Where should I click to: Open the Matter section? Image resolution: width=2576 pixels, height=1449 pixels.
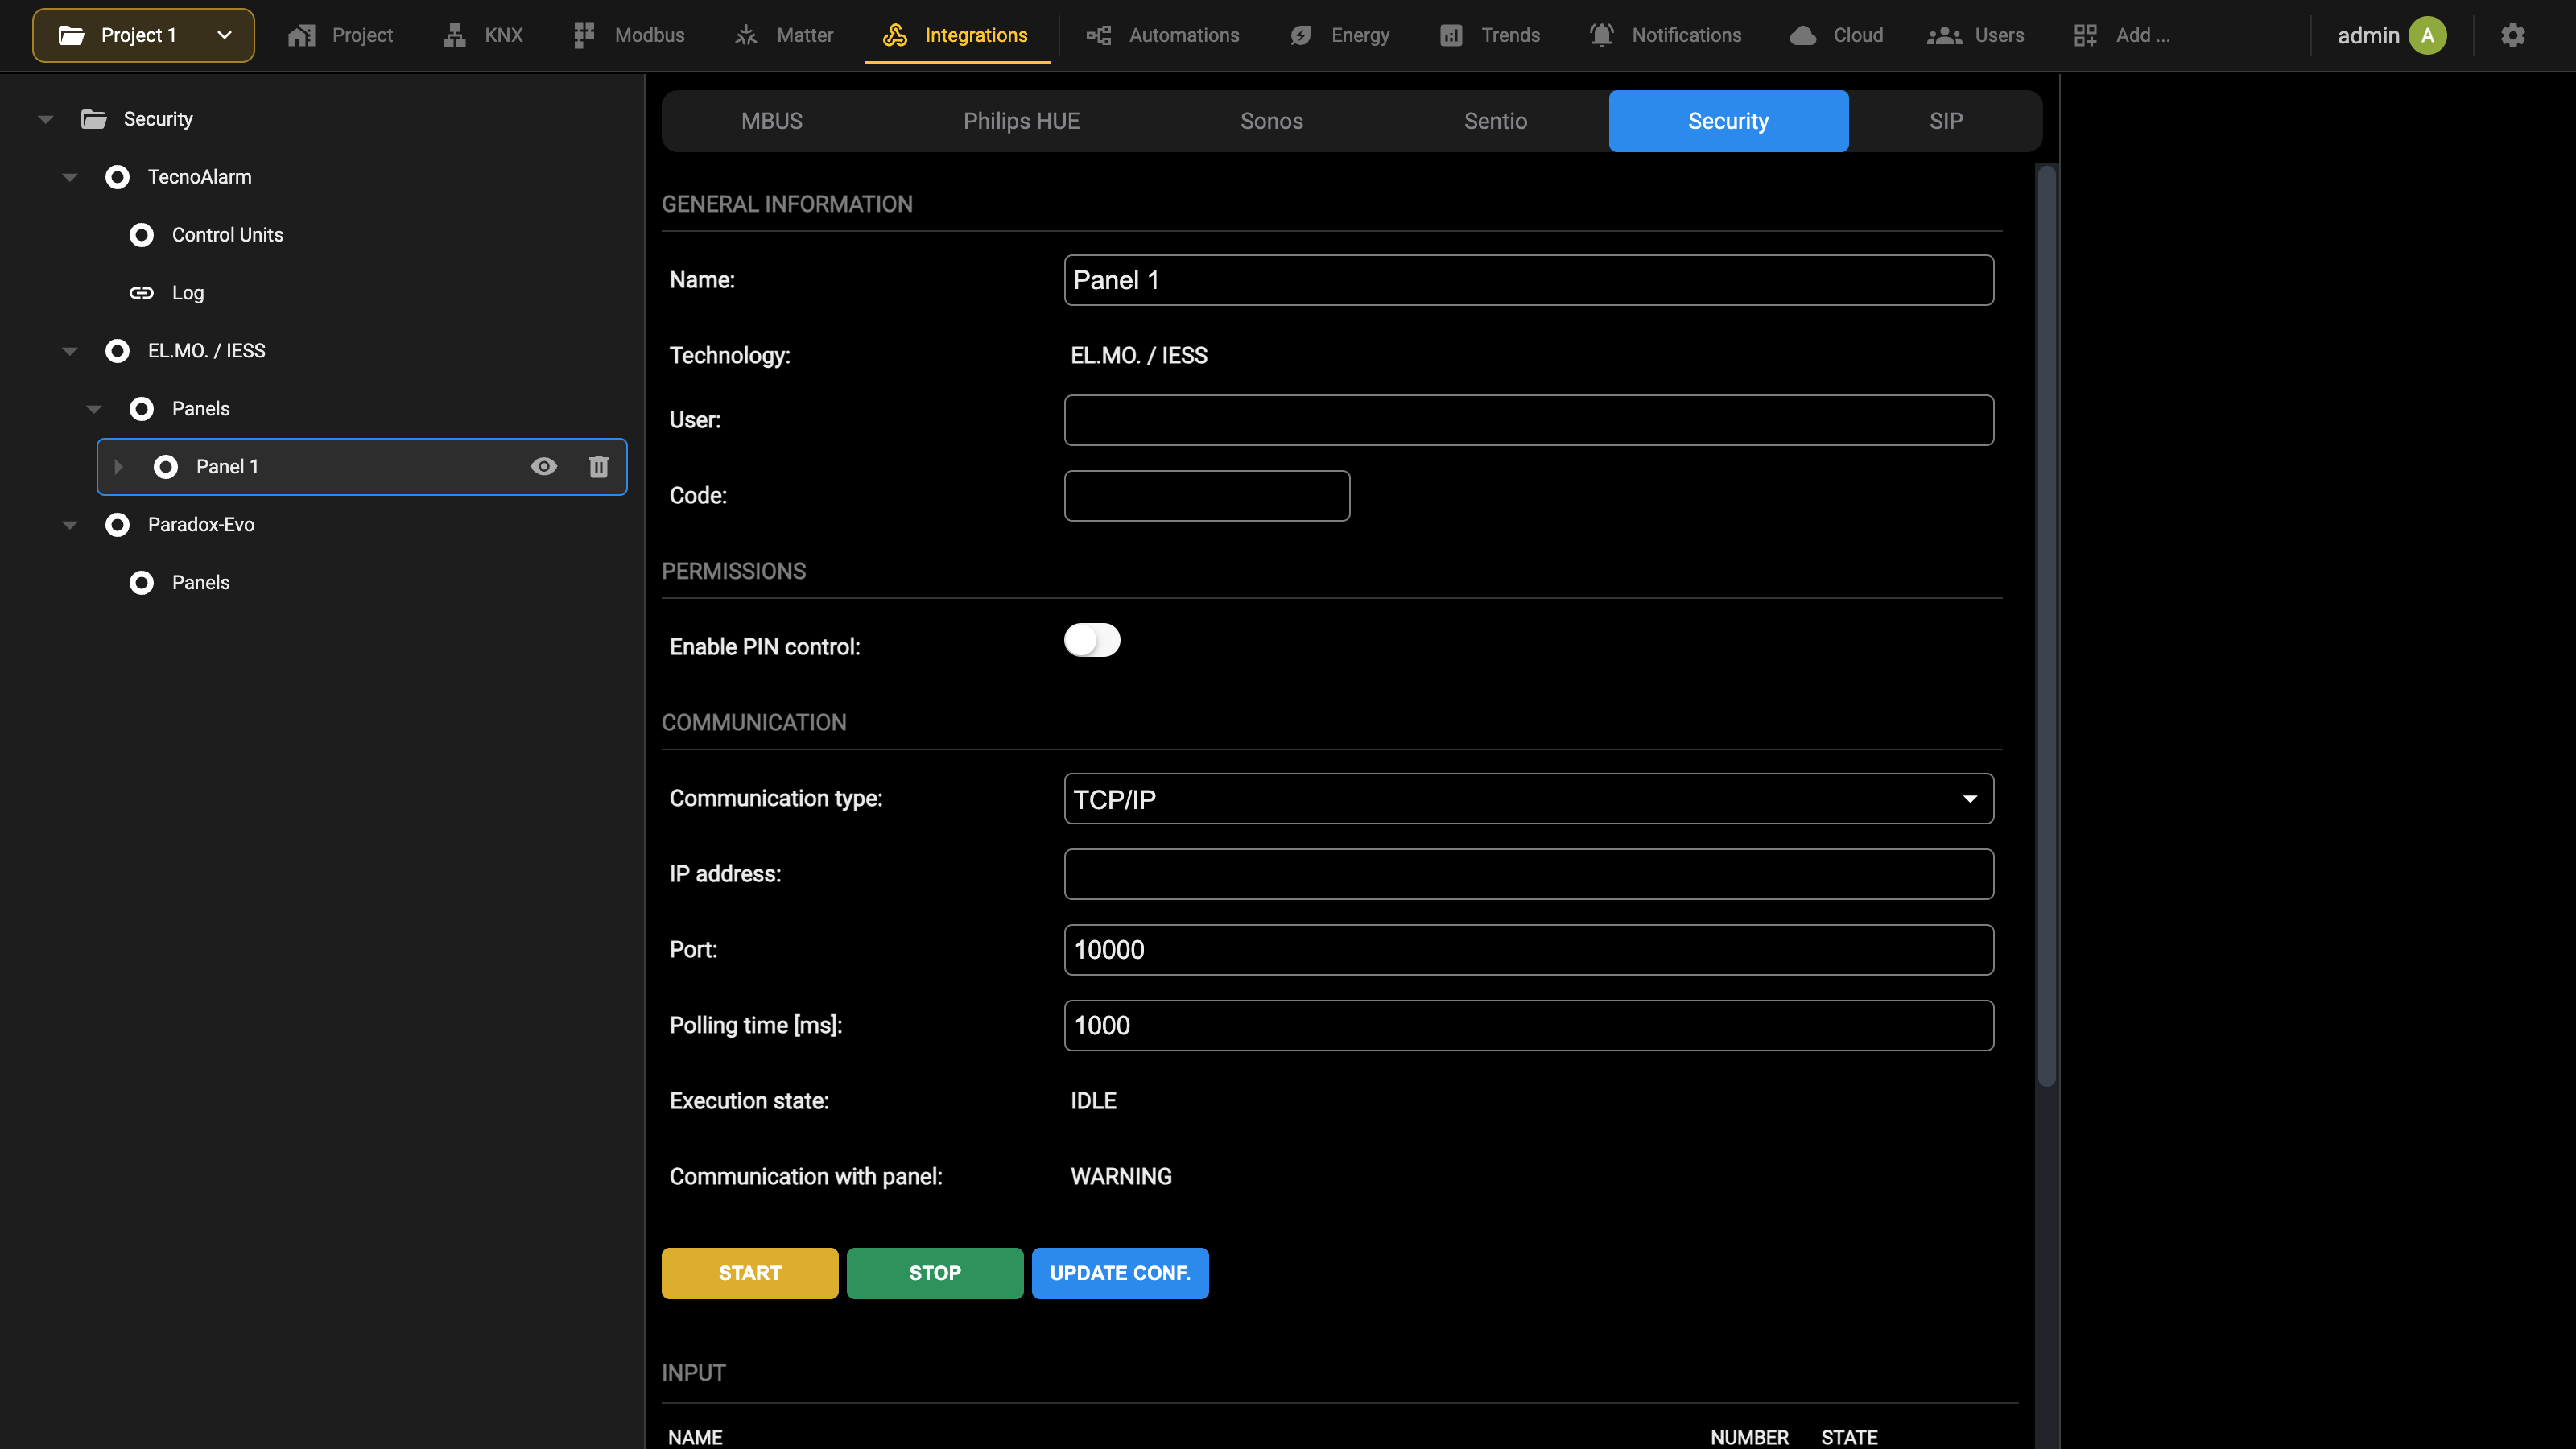[x=784, y=35]
